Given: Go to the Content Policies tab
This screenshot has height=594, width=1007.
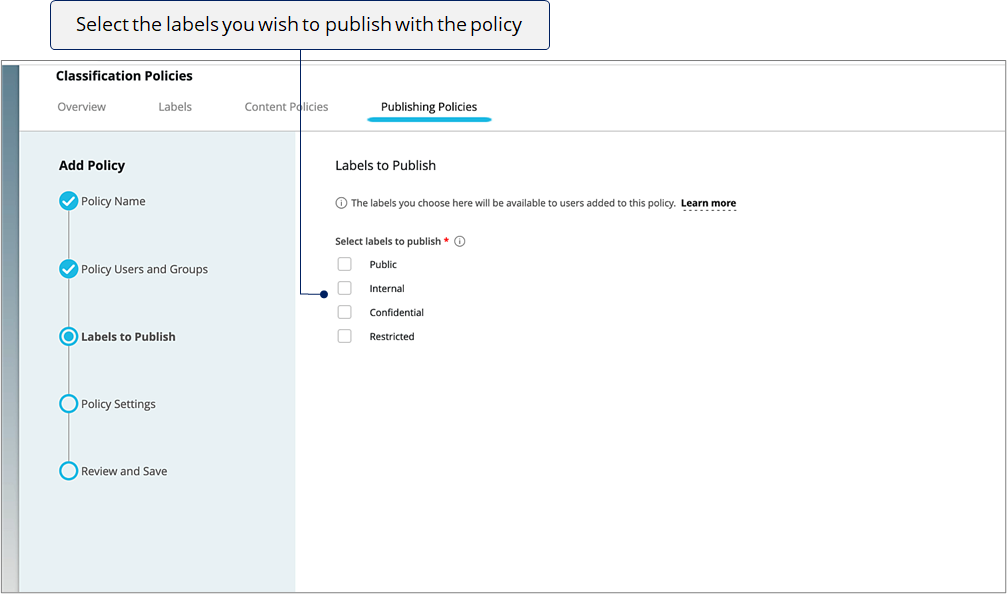Looking at the screenshot, I should pos(286,107).
